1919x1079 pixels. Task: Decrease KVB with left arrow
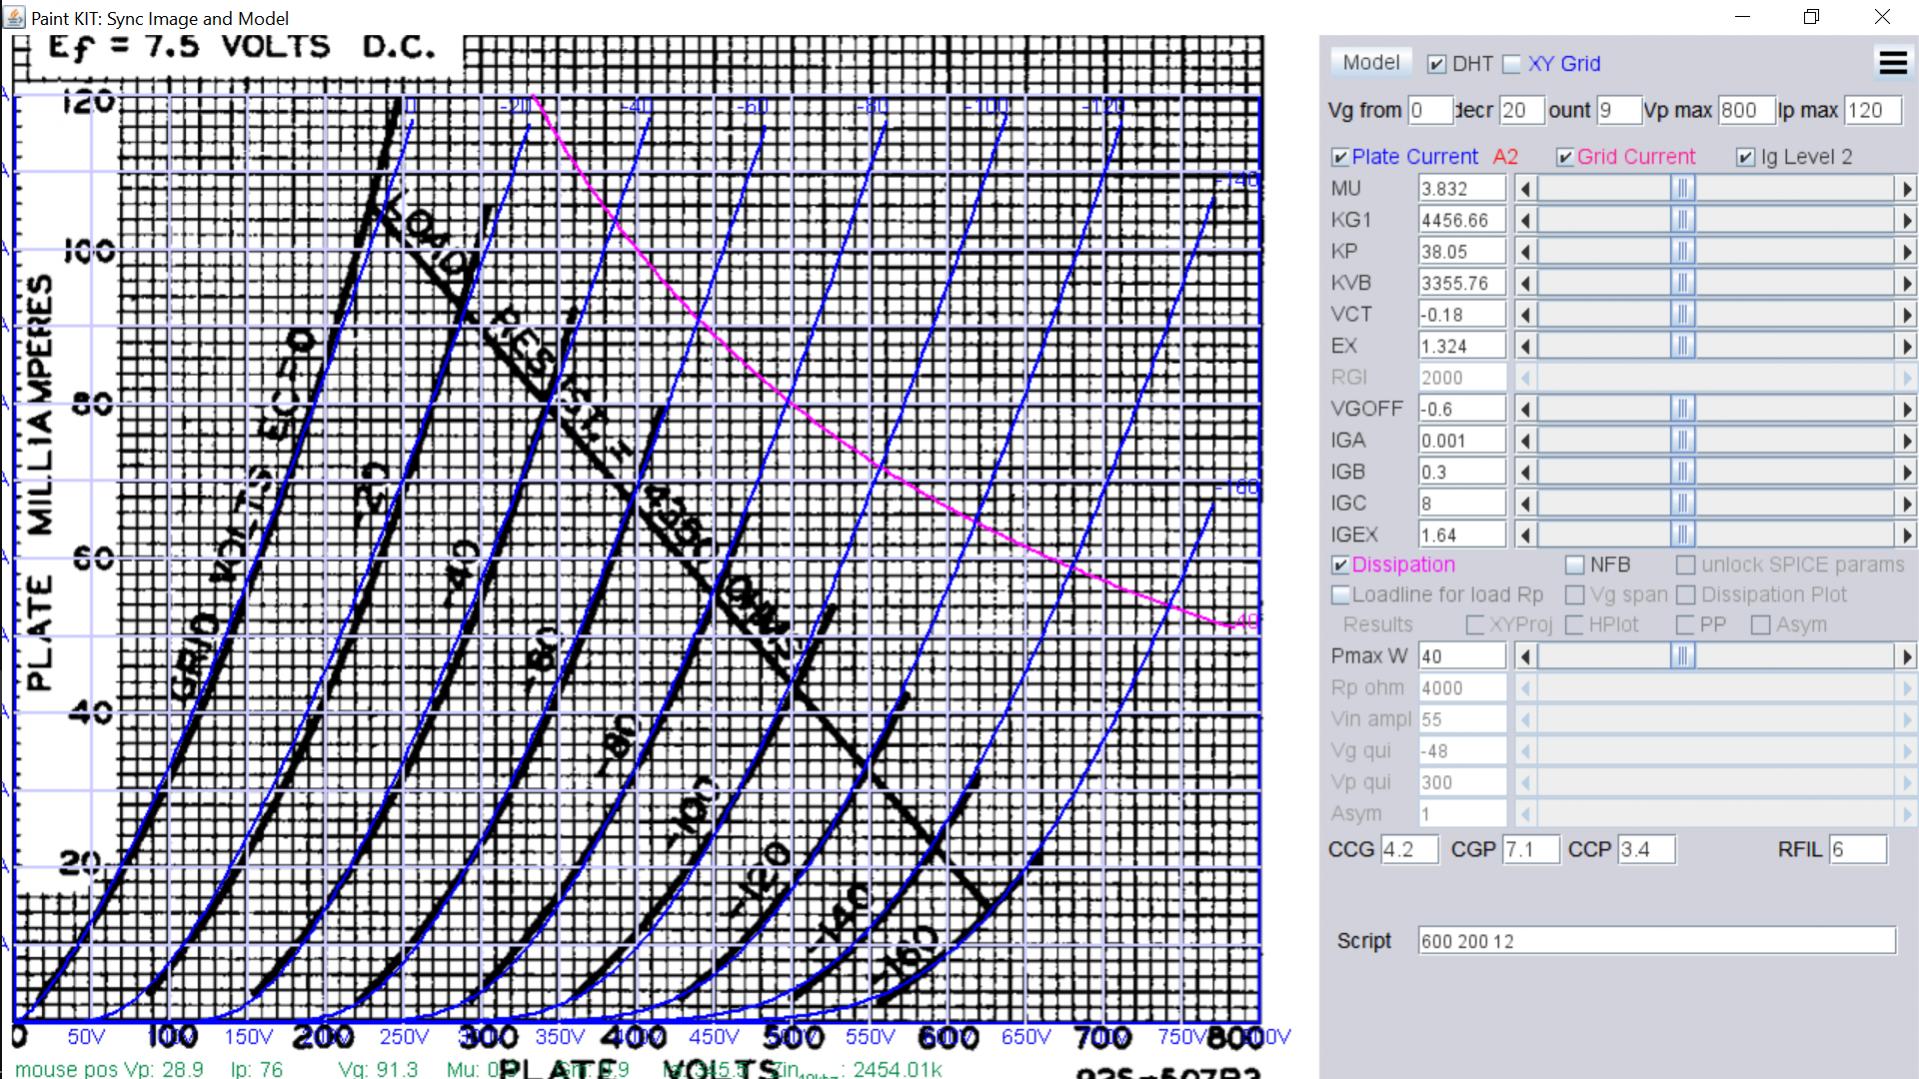[1525, 283]
